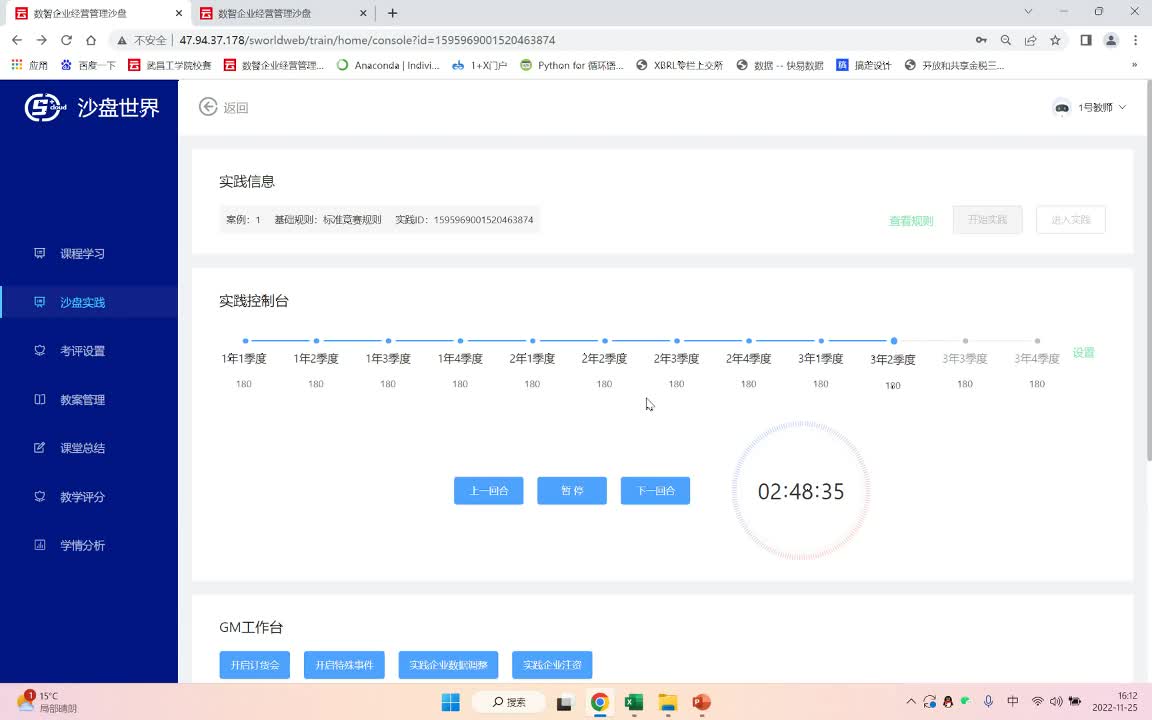
Task: Select the 2年3季度 timeline marker
Action: pos(677,341)
